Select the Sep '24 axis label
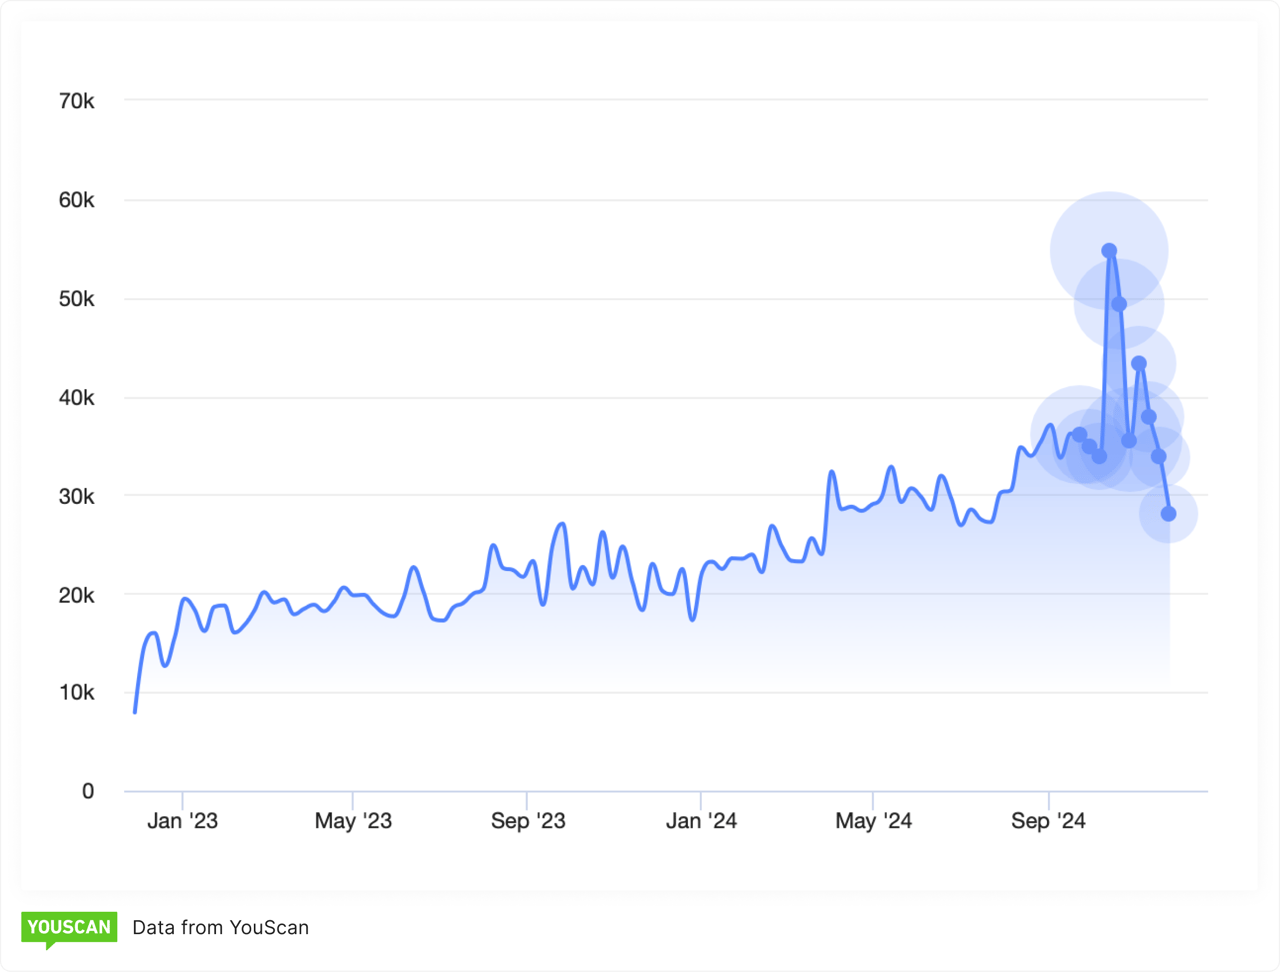 tap(1048, 820)
